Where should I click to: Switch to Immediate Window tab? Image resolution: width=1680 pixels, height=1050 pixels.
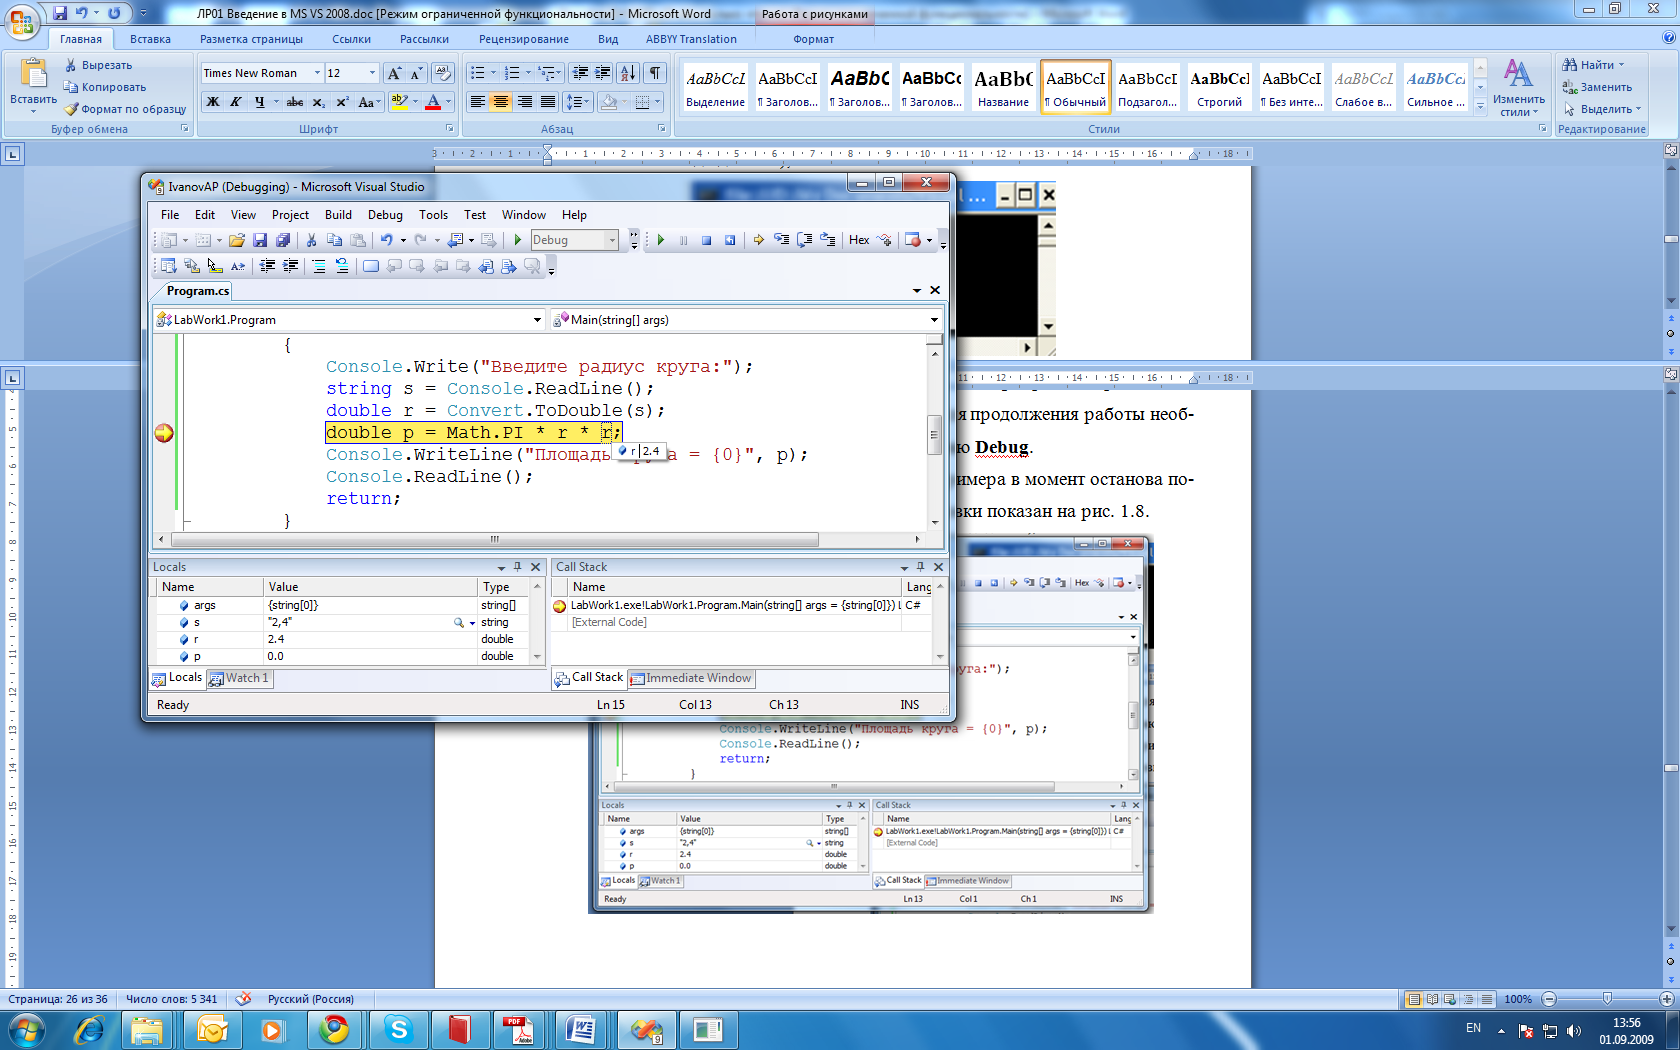(x=692, y=678)
